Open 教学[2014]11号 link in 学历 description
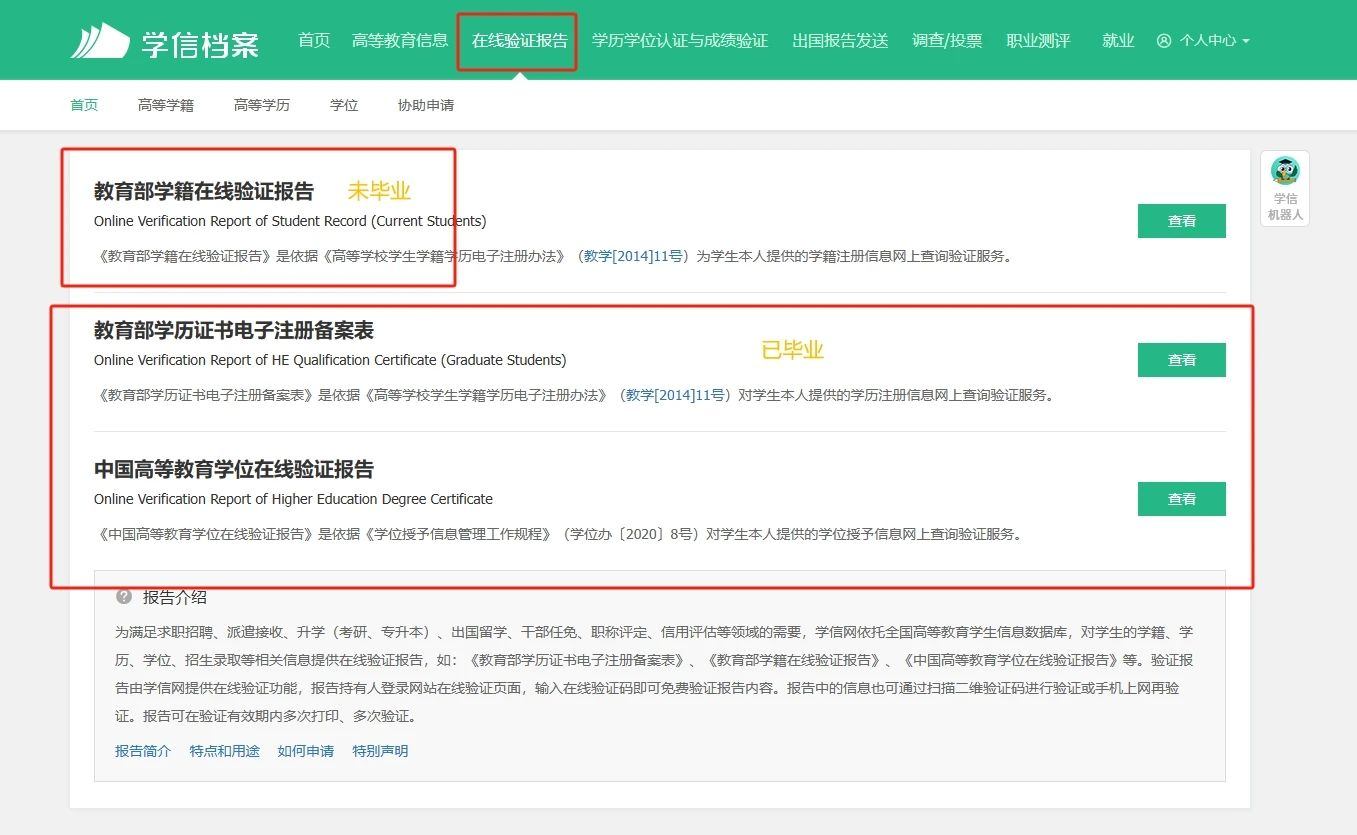The image size is (1357, 835). pyautogui.click(x=676, y=395)
